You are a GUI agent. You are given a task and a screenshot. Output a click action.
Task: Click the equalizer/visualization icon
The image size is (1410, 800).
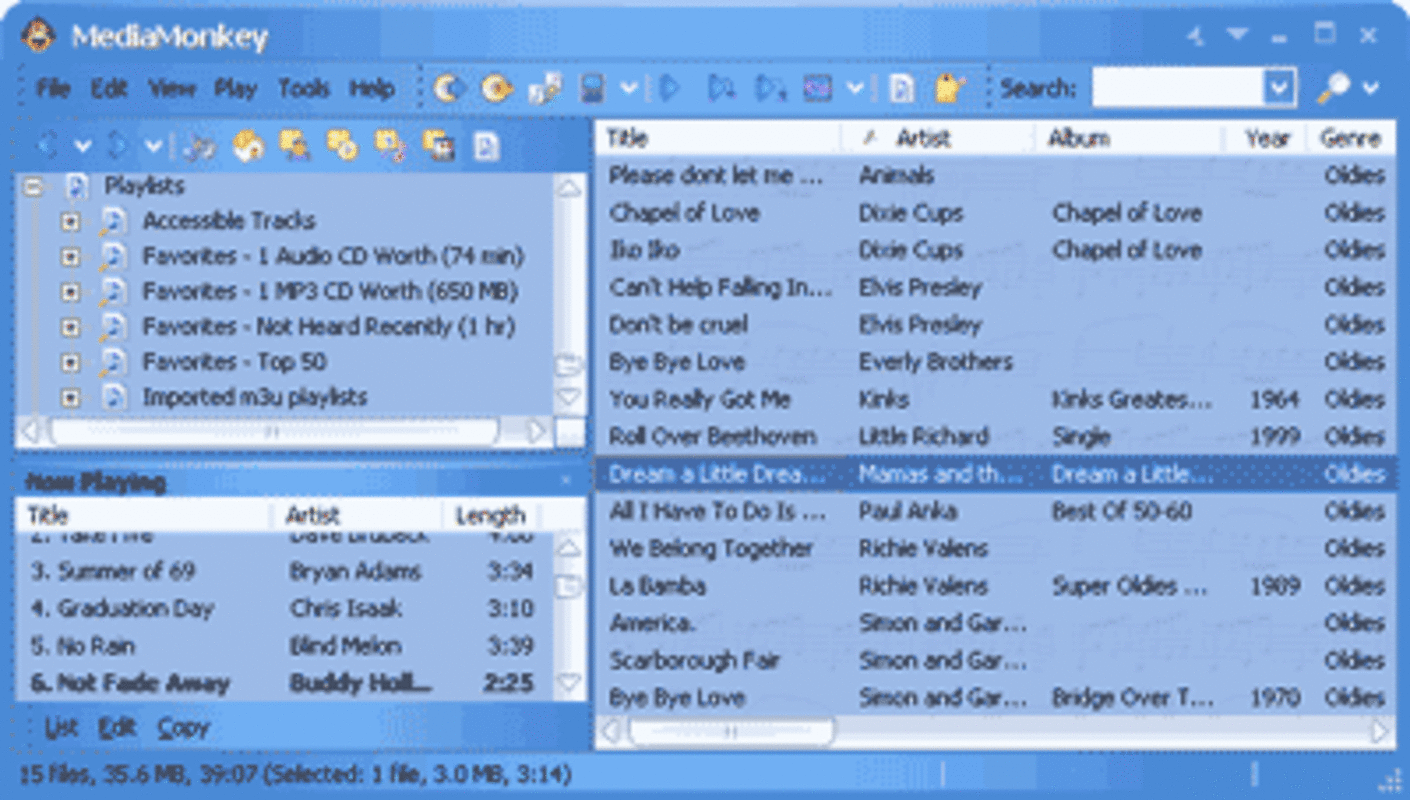pos(820,88)
